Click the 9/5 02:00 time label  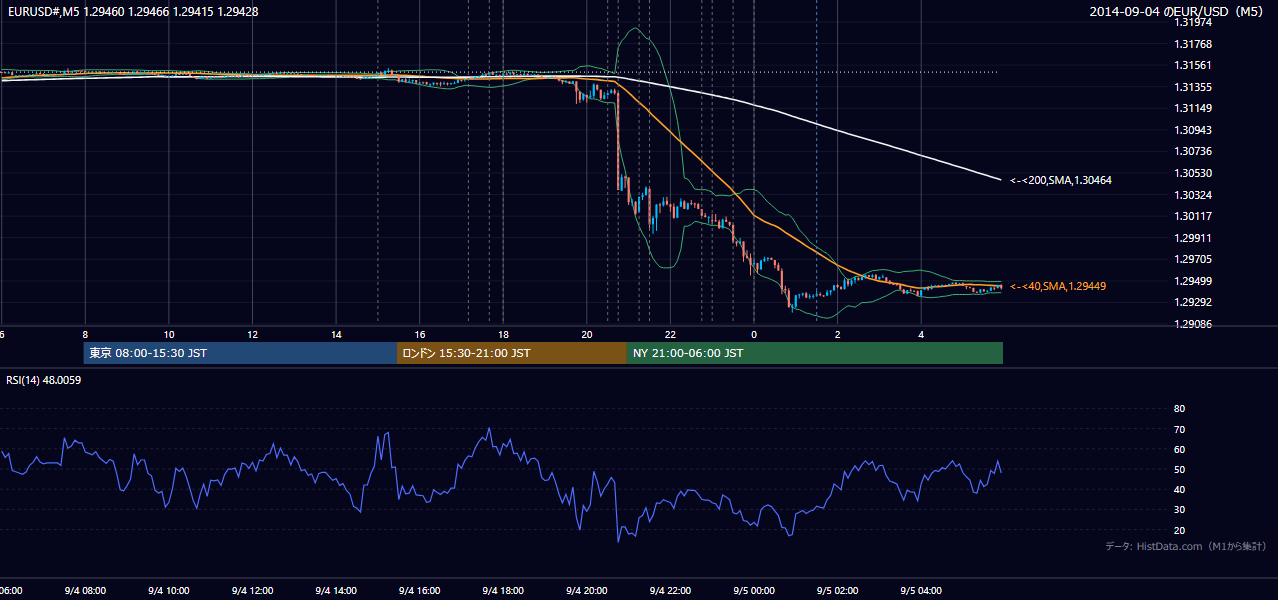pyautogui.click(x=837, y=591)
